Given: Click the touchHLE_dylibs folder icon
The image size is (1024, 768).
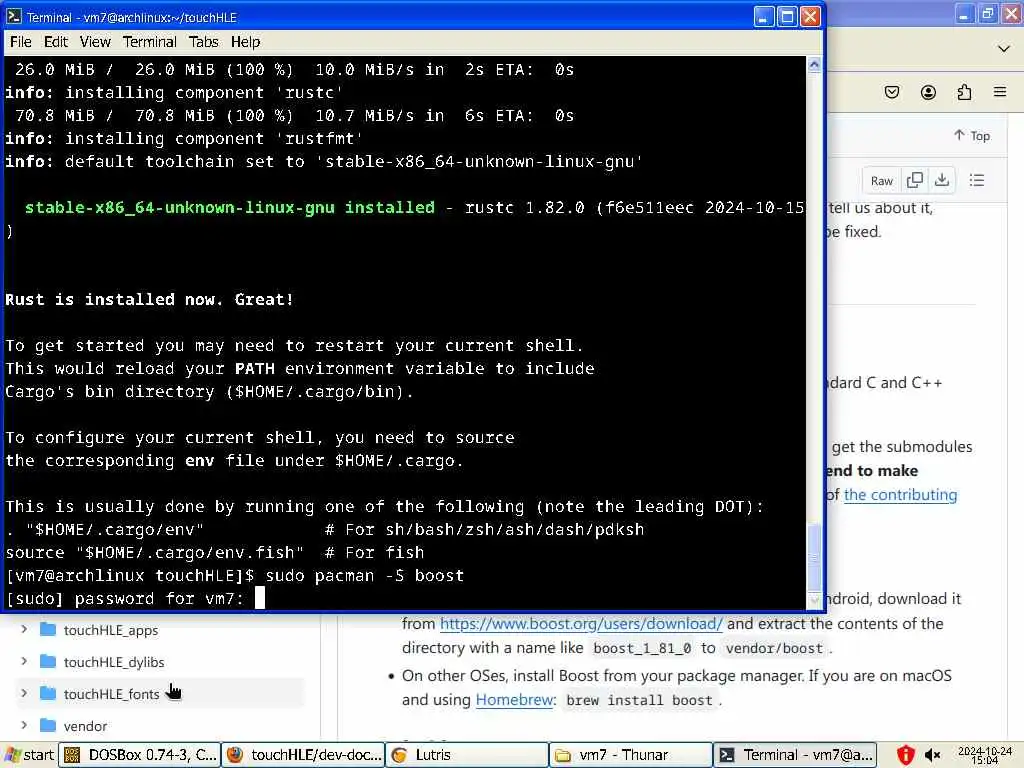Looking at the screenshot, I should pyautogui.click(x=48, y=662).
